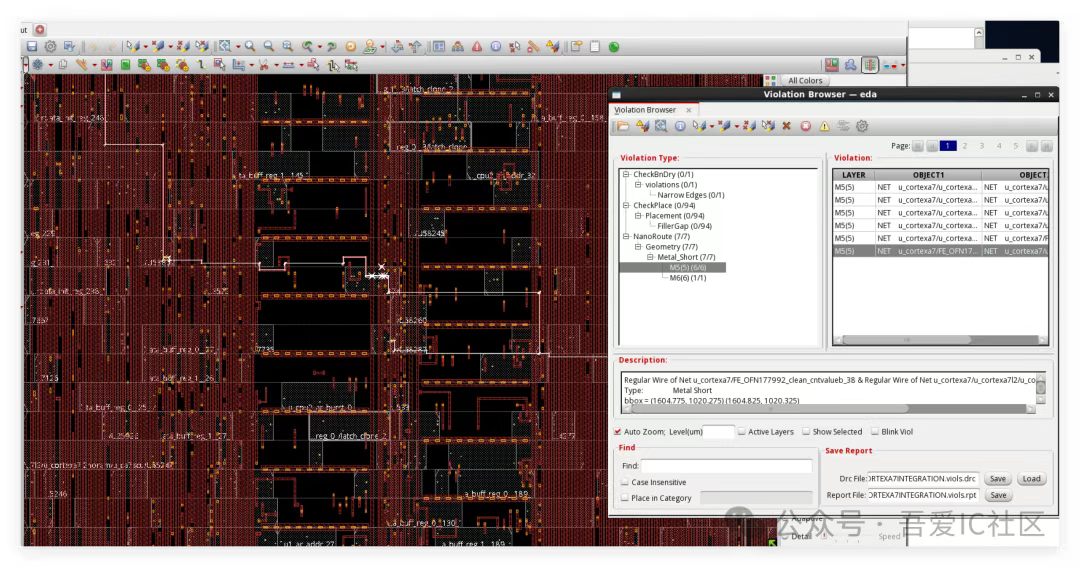Open dropdown arrow beside the scissors cut icon
The width and height of the screenshot is (1080, 567).
[276, 65]
